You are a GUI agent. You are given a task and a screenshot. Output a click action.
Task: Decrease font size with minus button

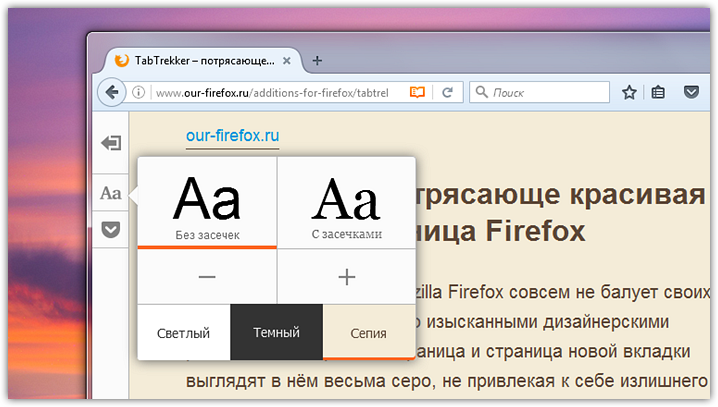(x=207, y=277)
